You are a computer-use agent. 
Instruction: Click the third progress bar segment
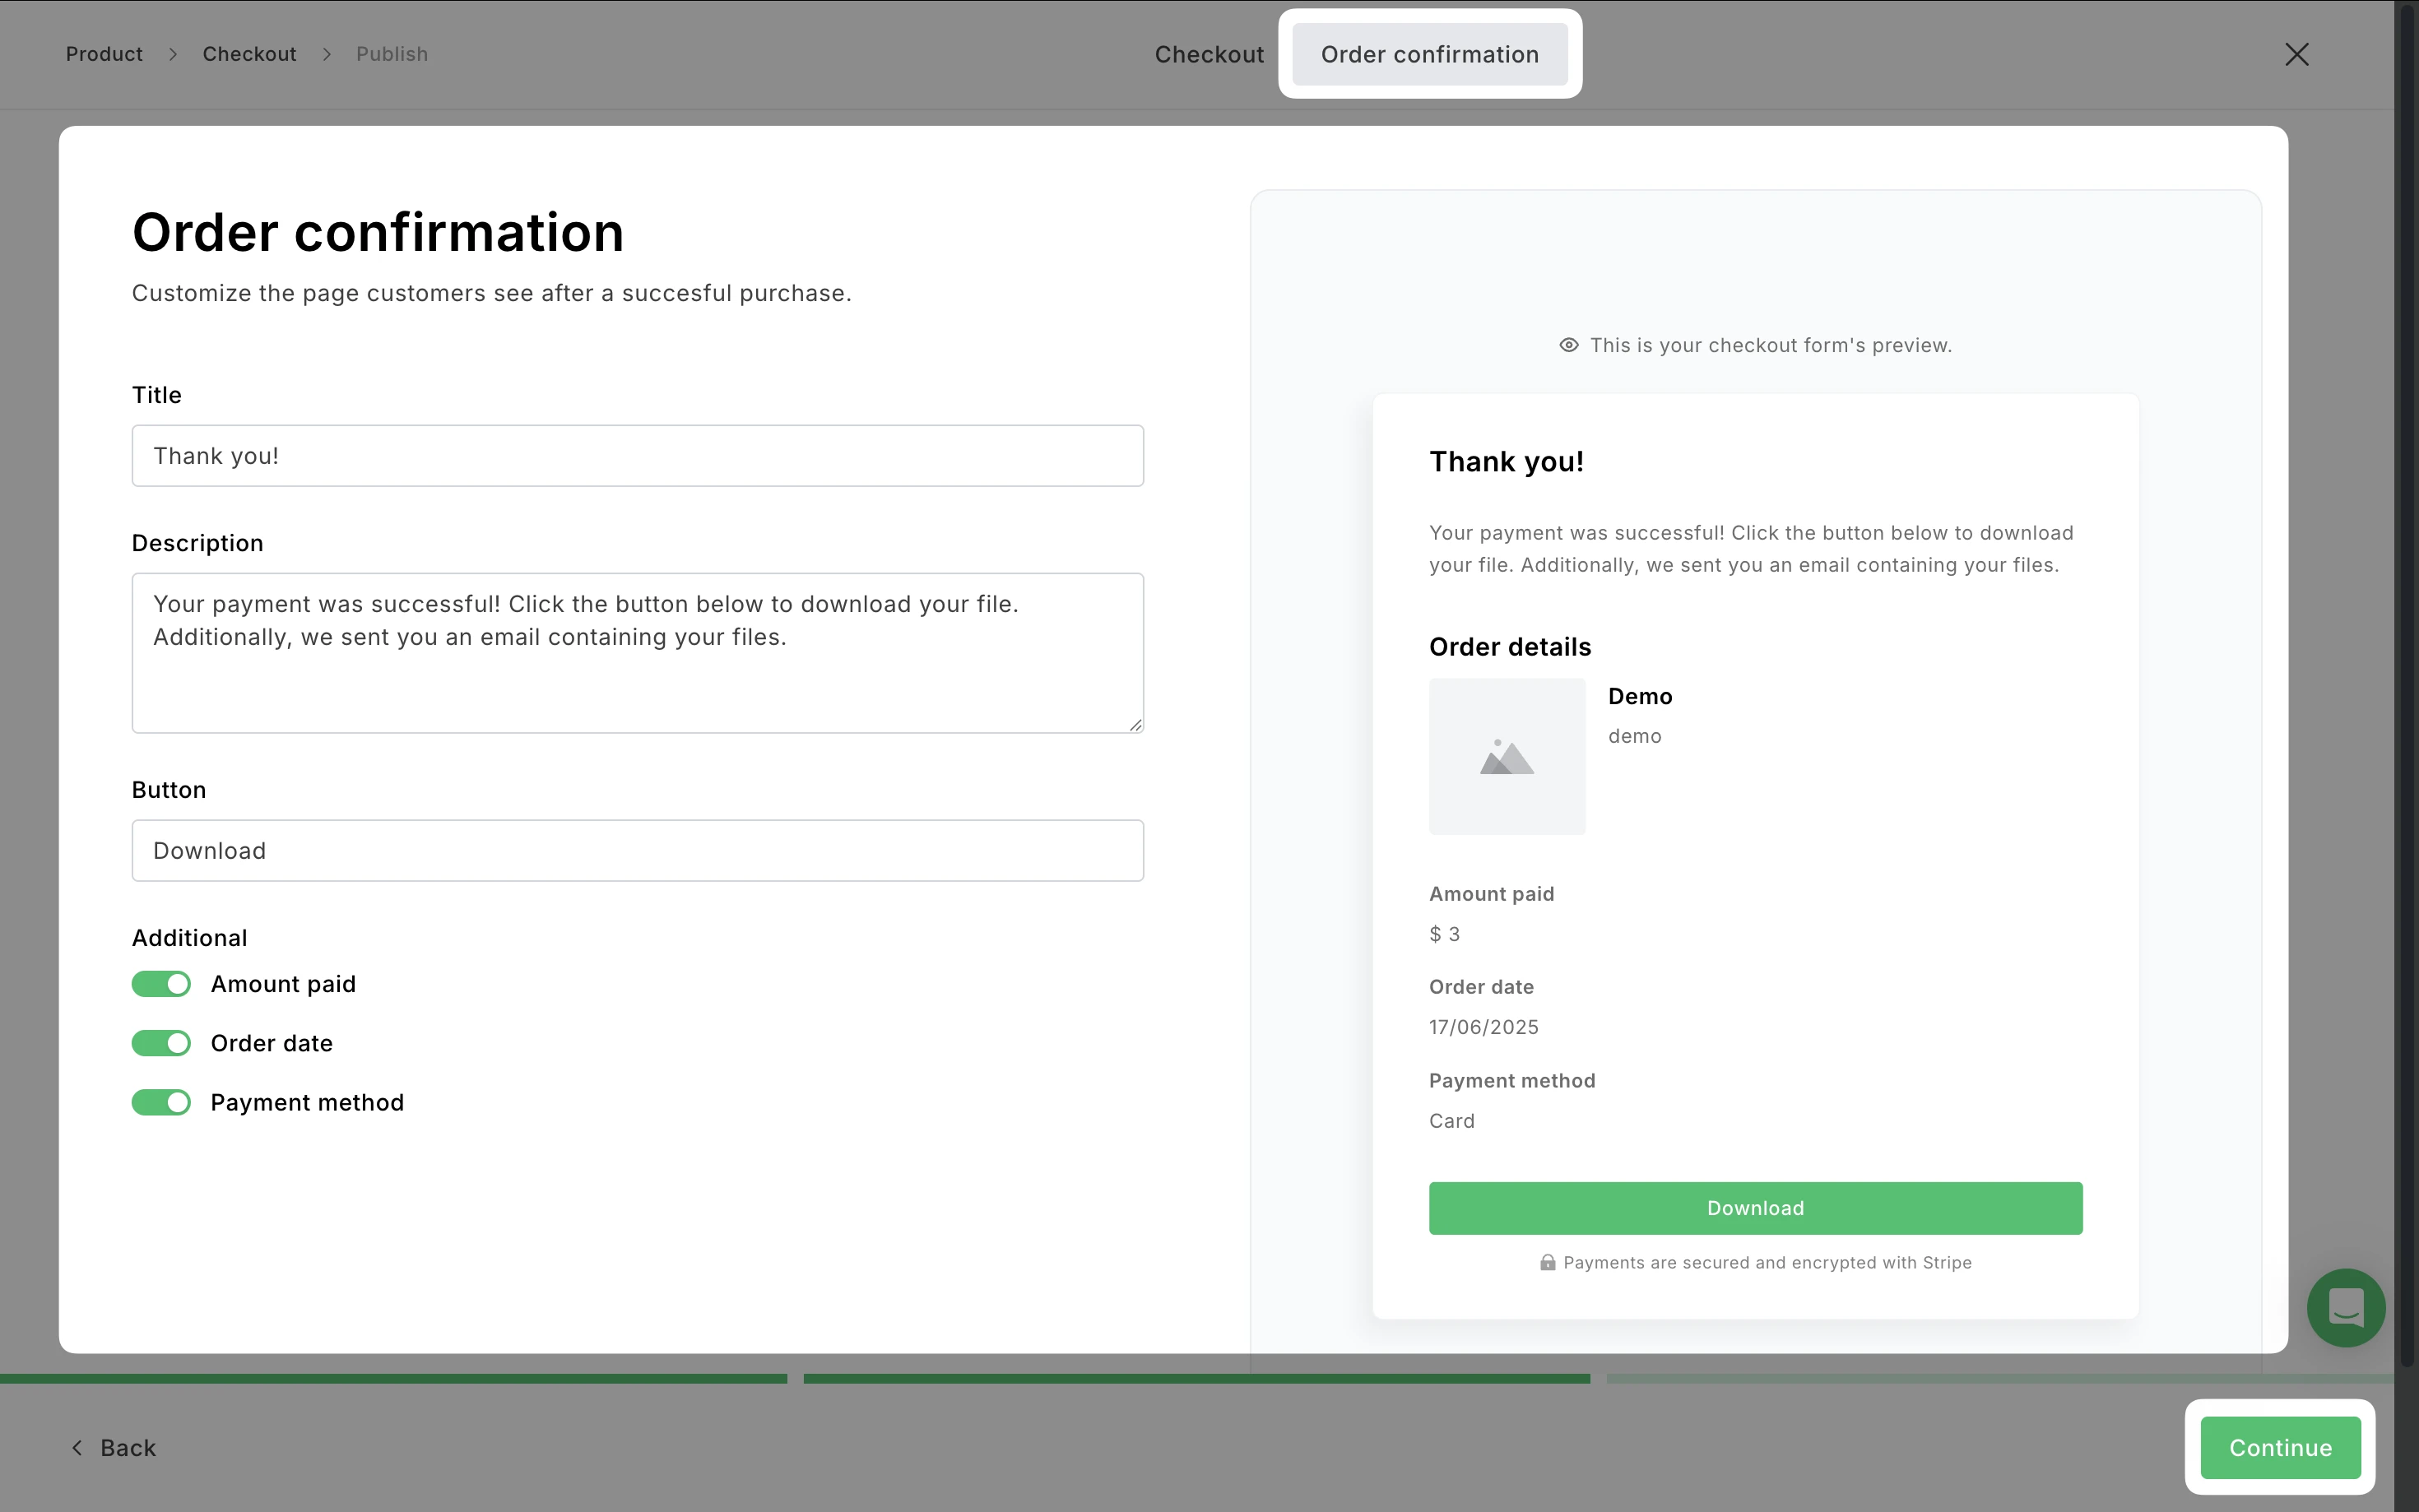(2000, 1378)
